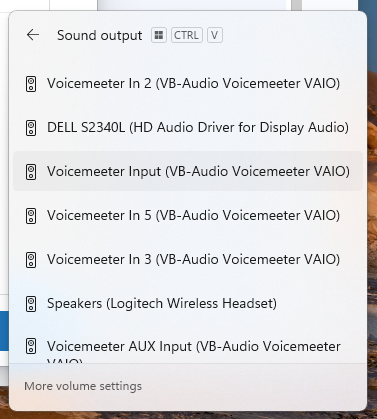
Task: Click speaker icon beside Logitech Wireless Headset
Action: click(31, 304)
